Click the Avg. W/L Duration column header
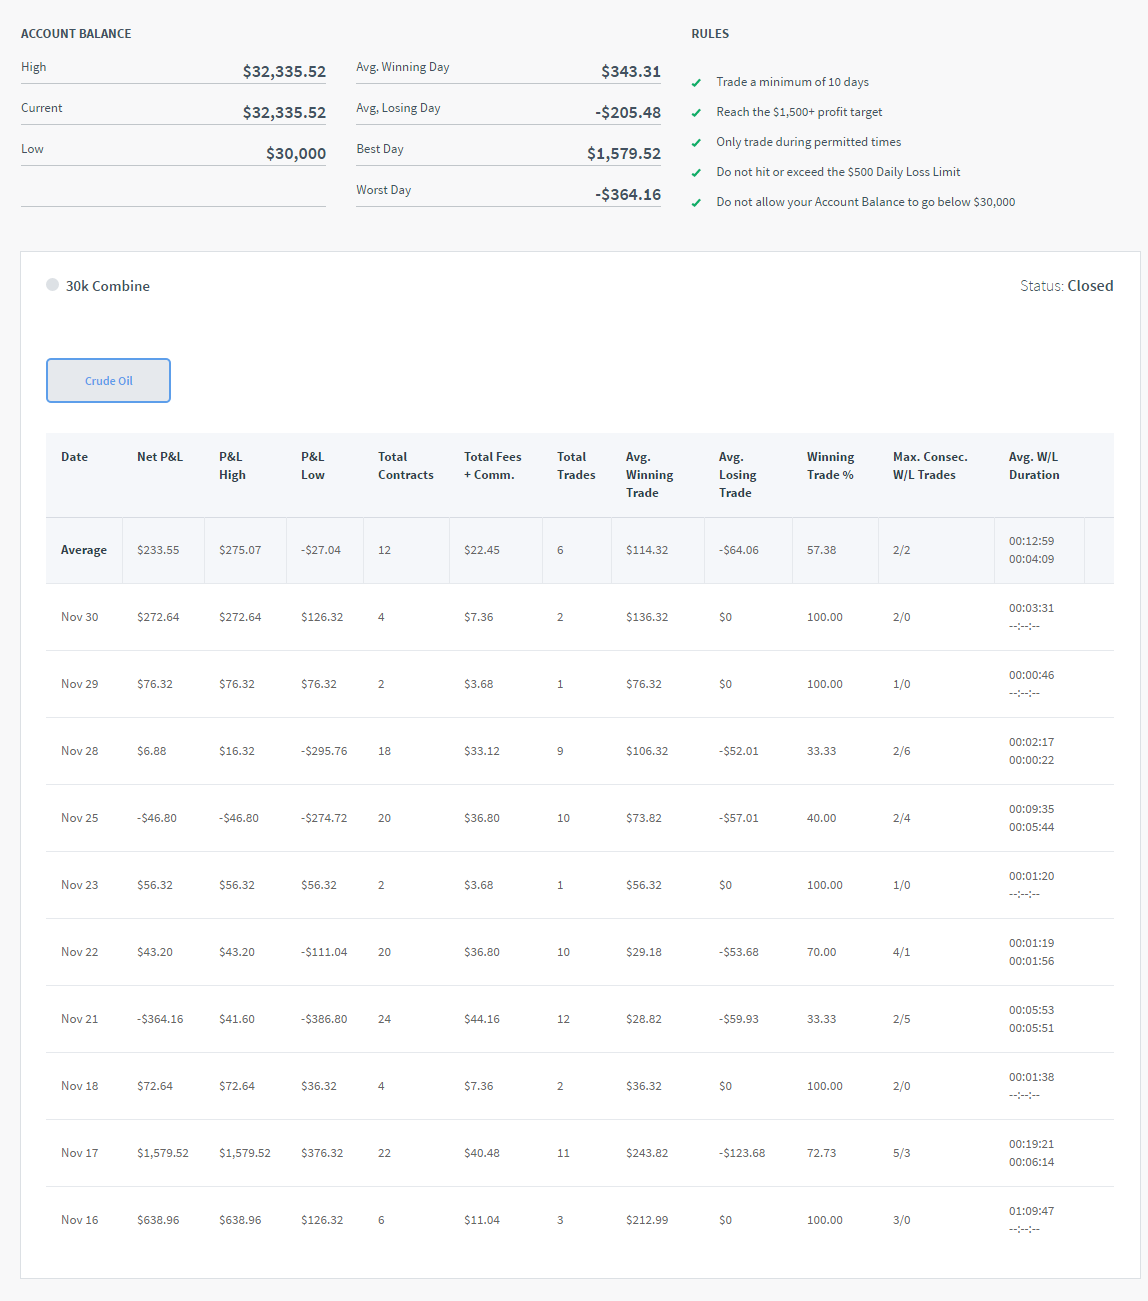Viewport: 1148px width, 1301px height. click(1033, 466)
